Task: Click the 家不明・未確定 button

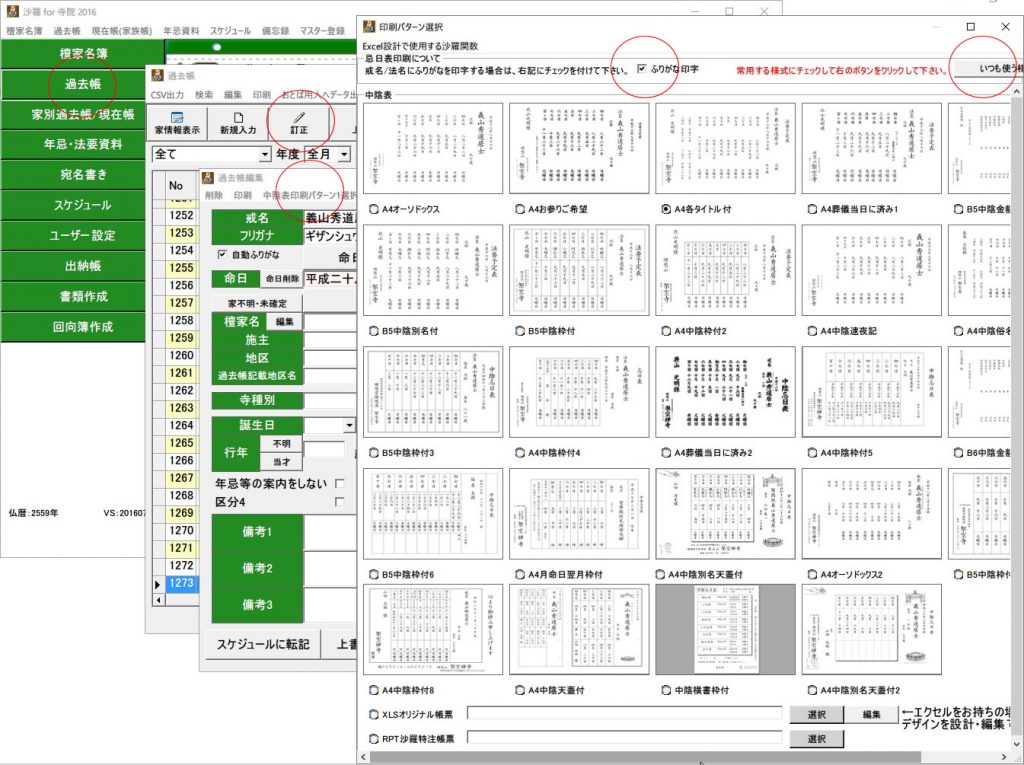Action: [x=257, y=303]
